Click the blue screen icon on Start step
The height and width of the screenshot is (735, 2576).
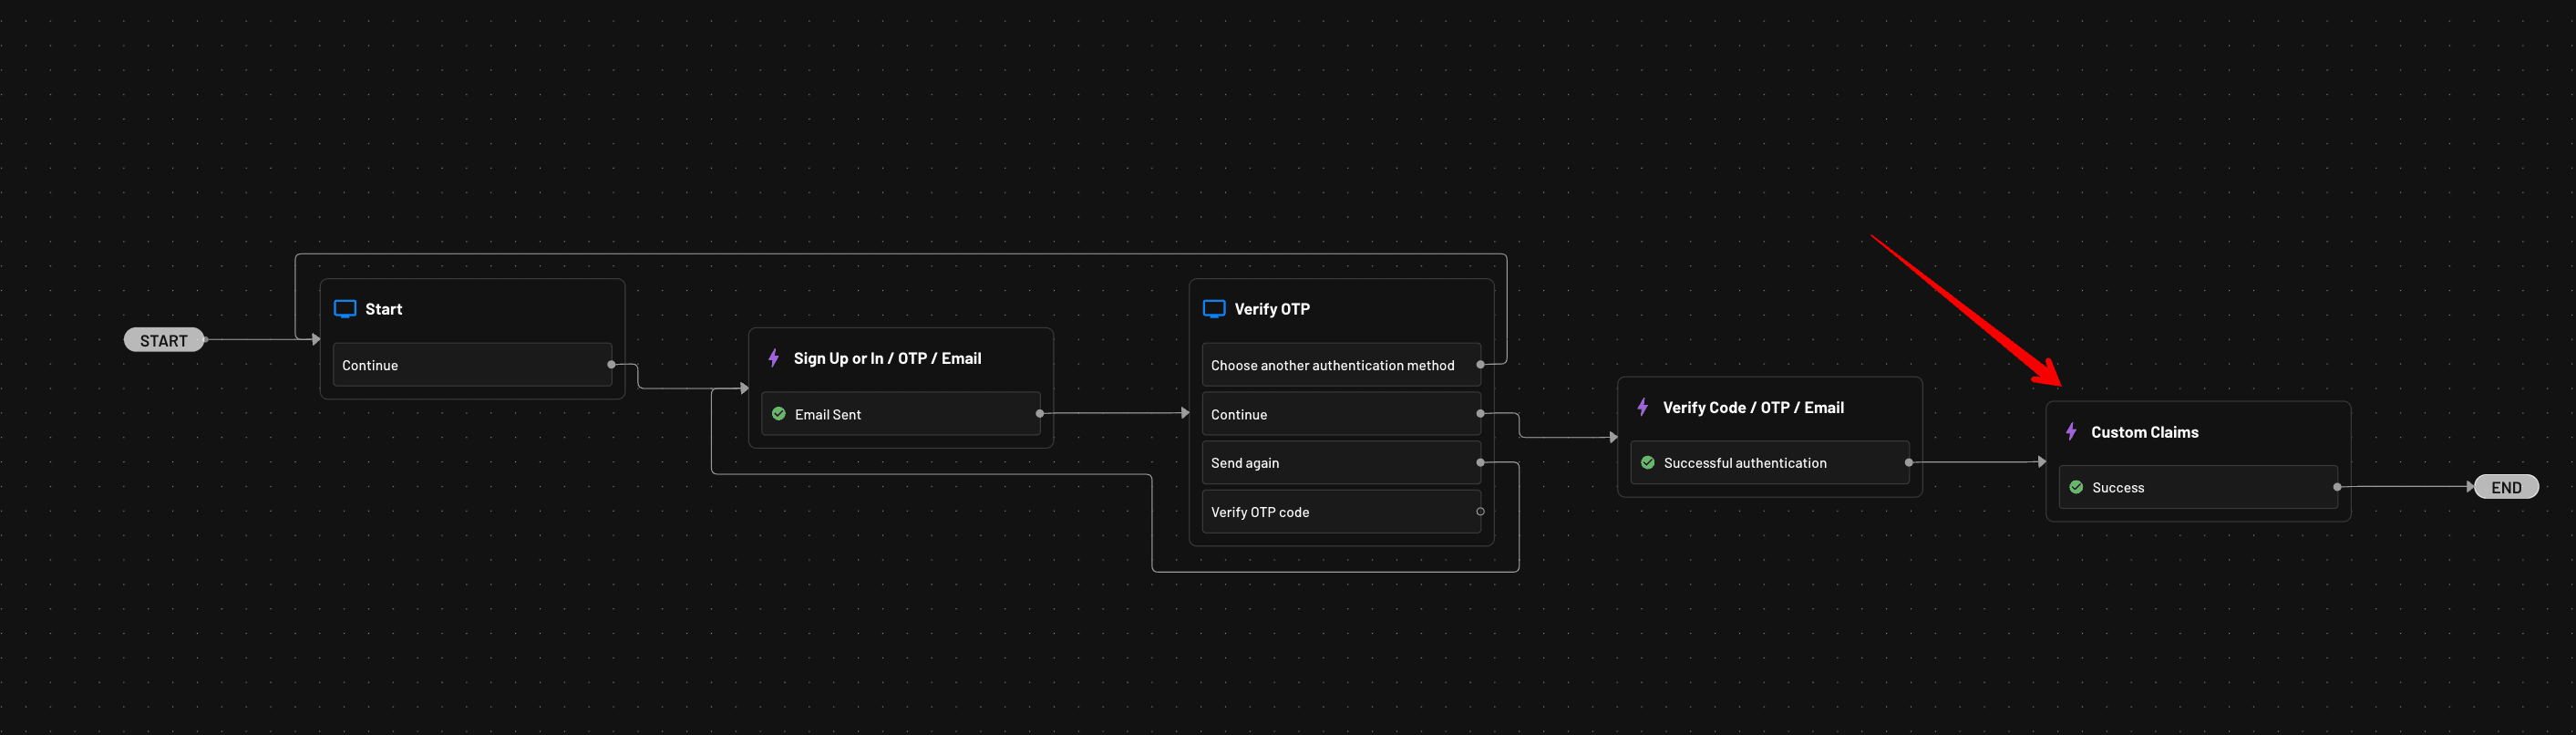point(345,309)
